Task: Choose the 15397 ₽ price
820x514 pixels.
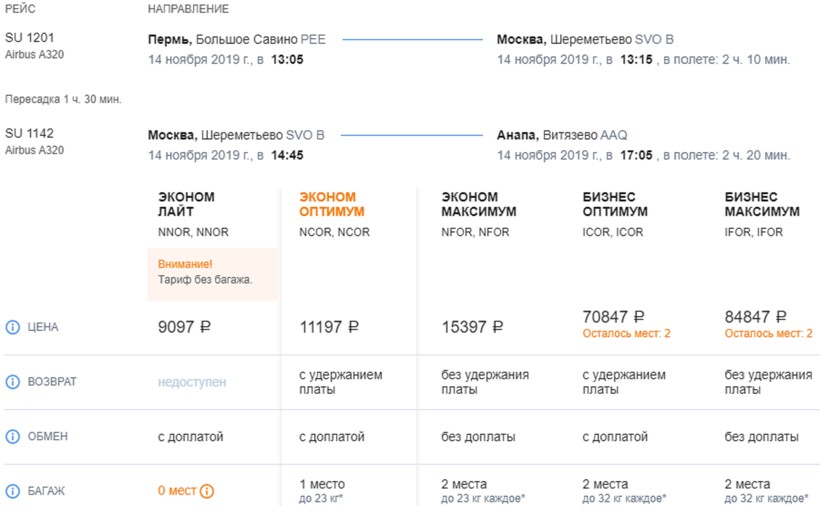Action: (x=472, y=327)
